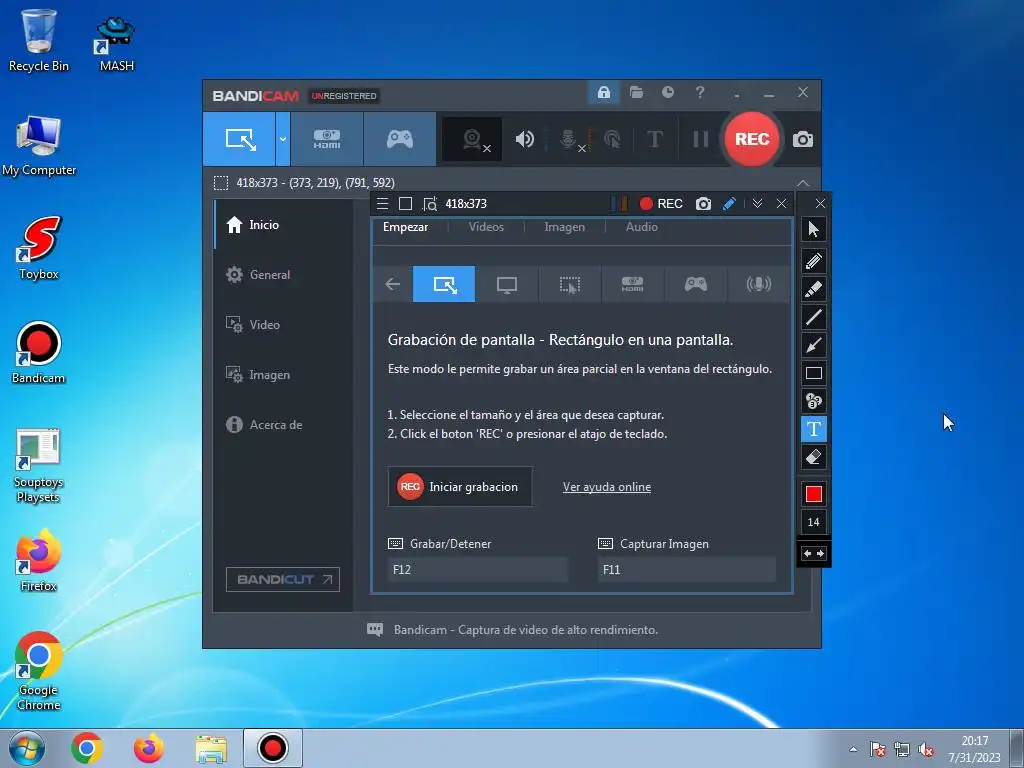
Task: Switch to game recording mode in top toolbar
Action: point(400,139)
